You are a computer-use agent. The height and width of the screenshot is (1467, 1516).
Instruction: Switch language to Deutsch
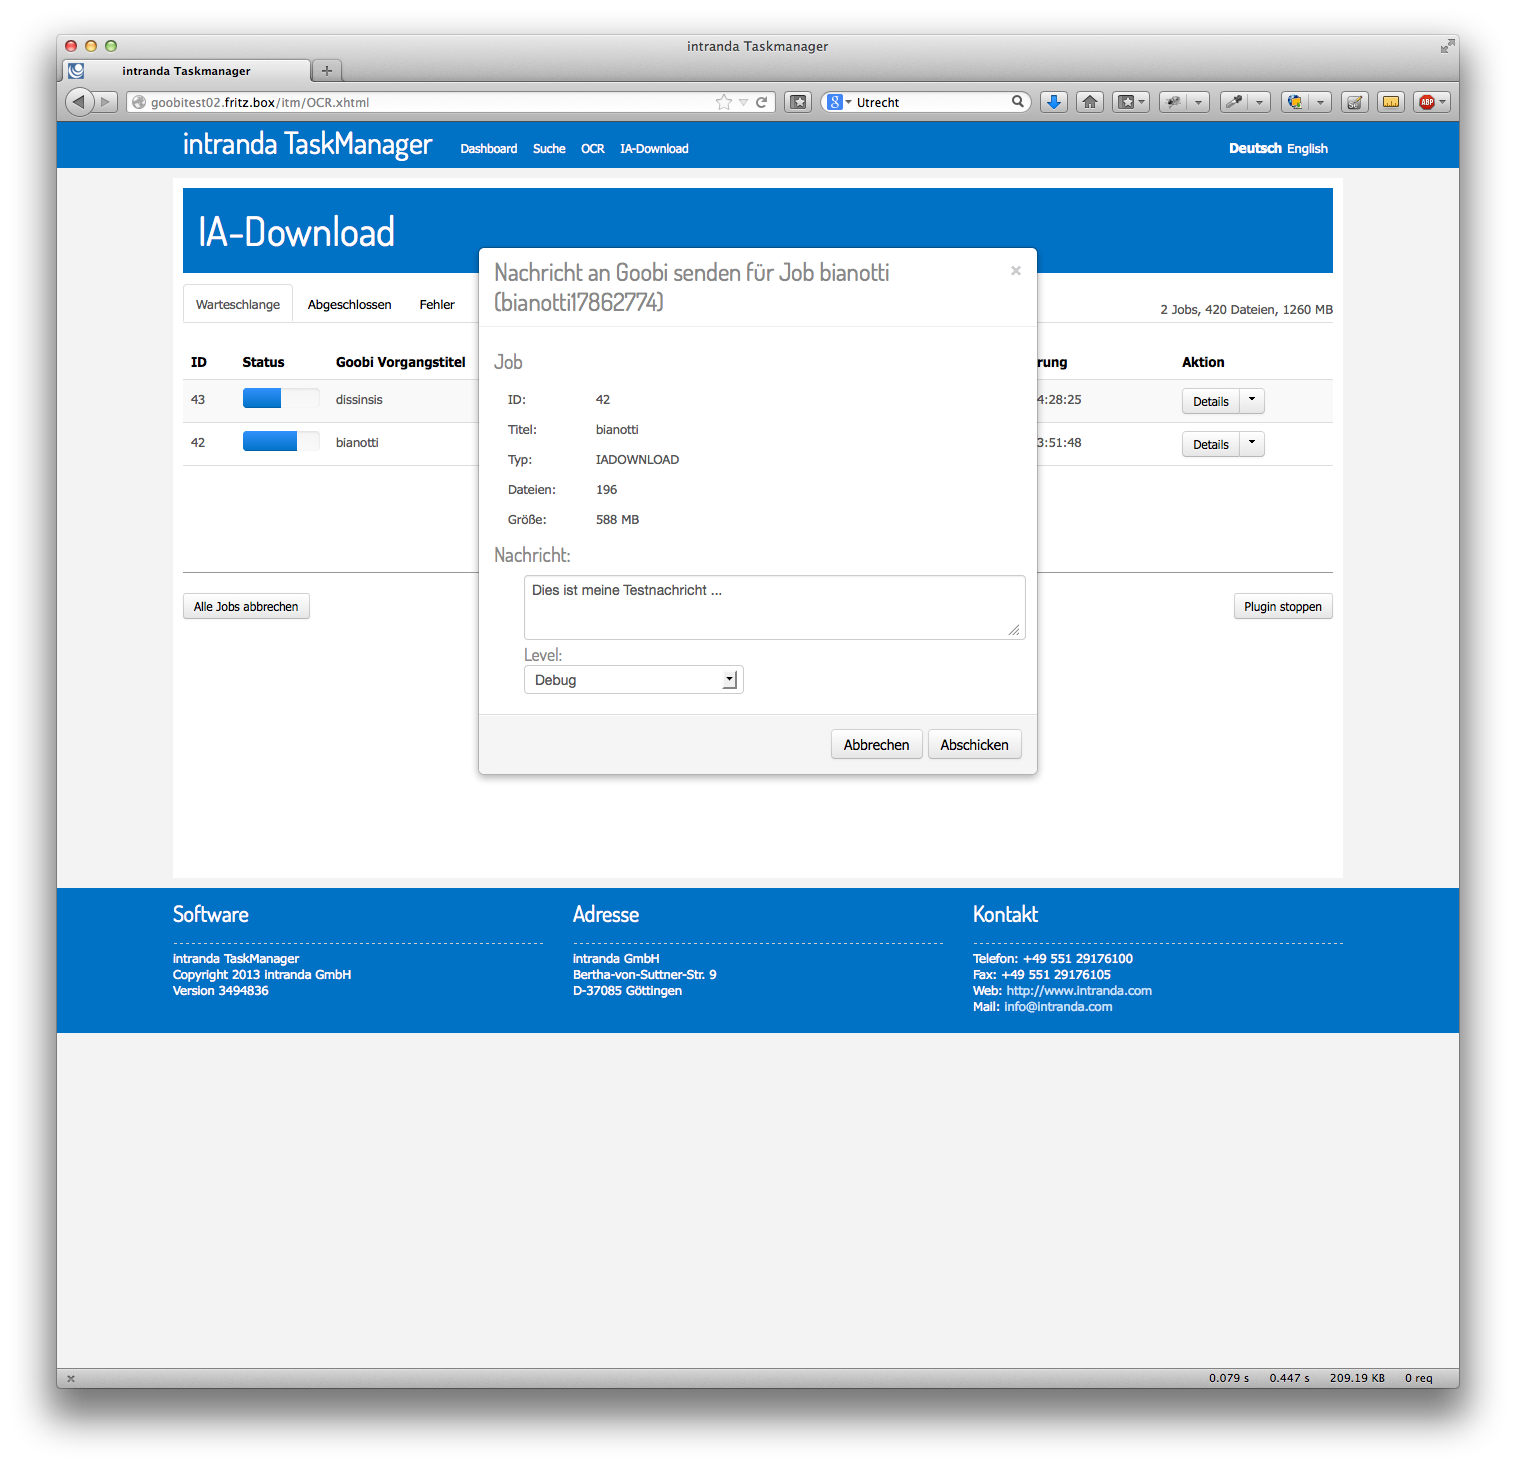click(1255, 148)
